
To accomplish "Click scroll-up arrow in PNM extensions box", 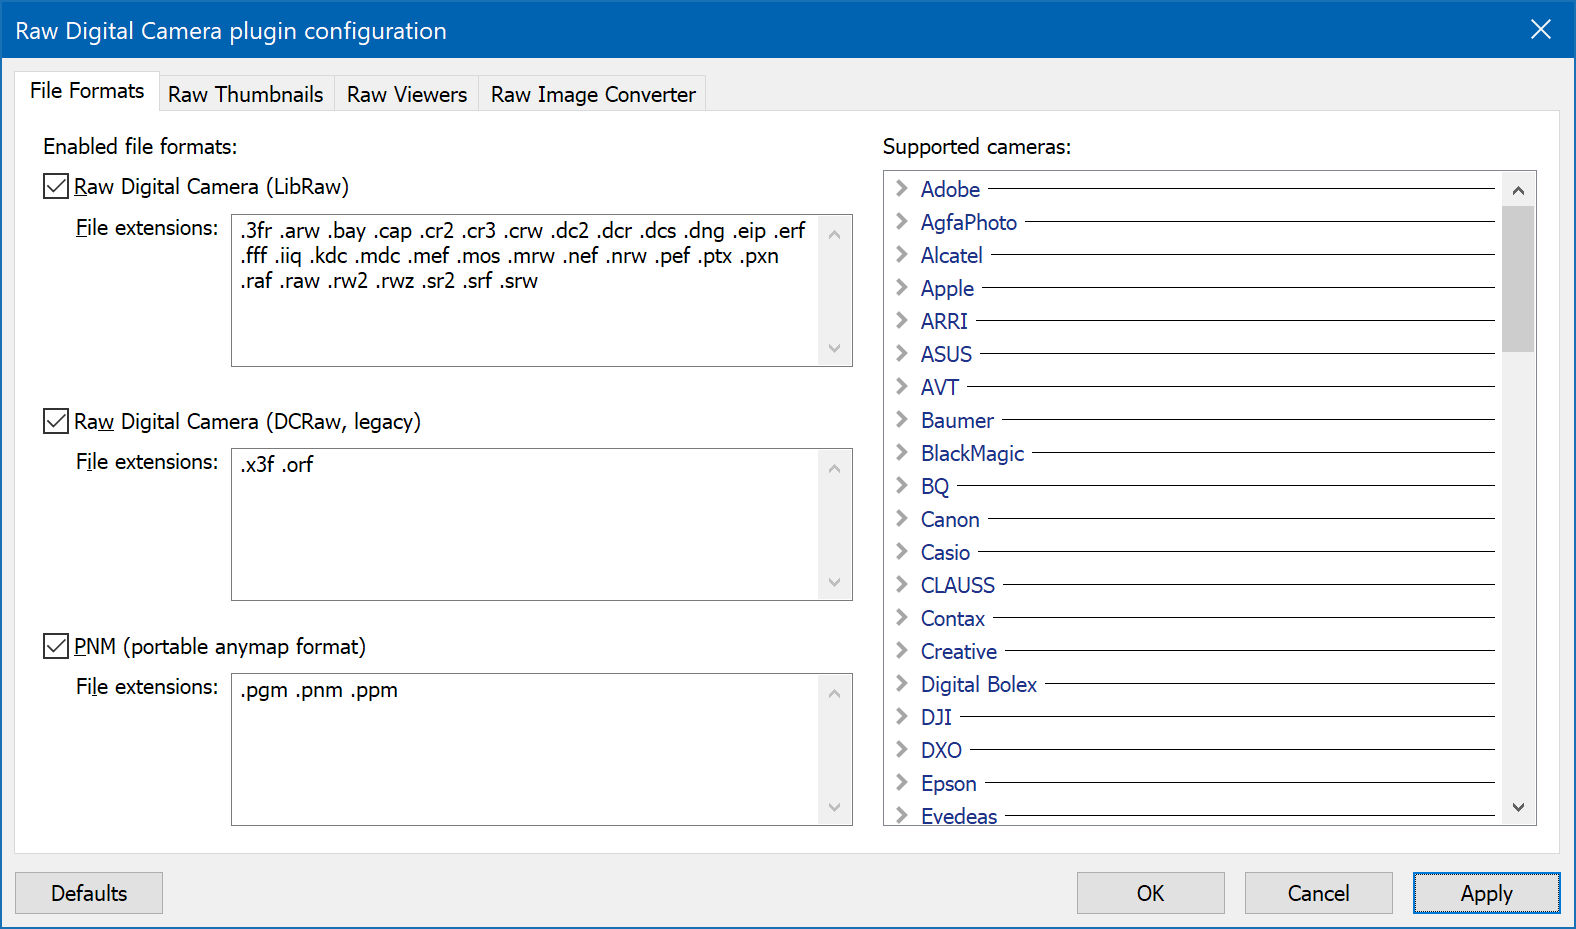I will click(835, 693).
